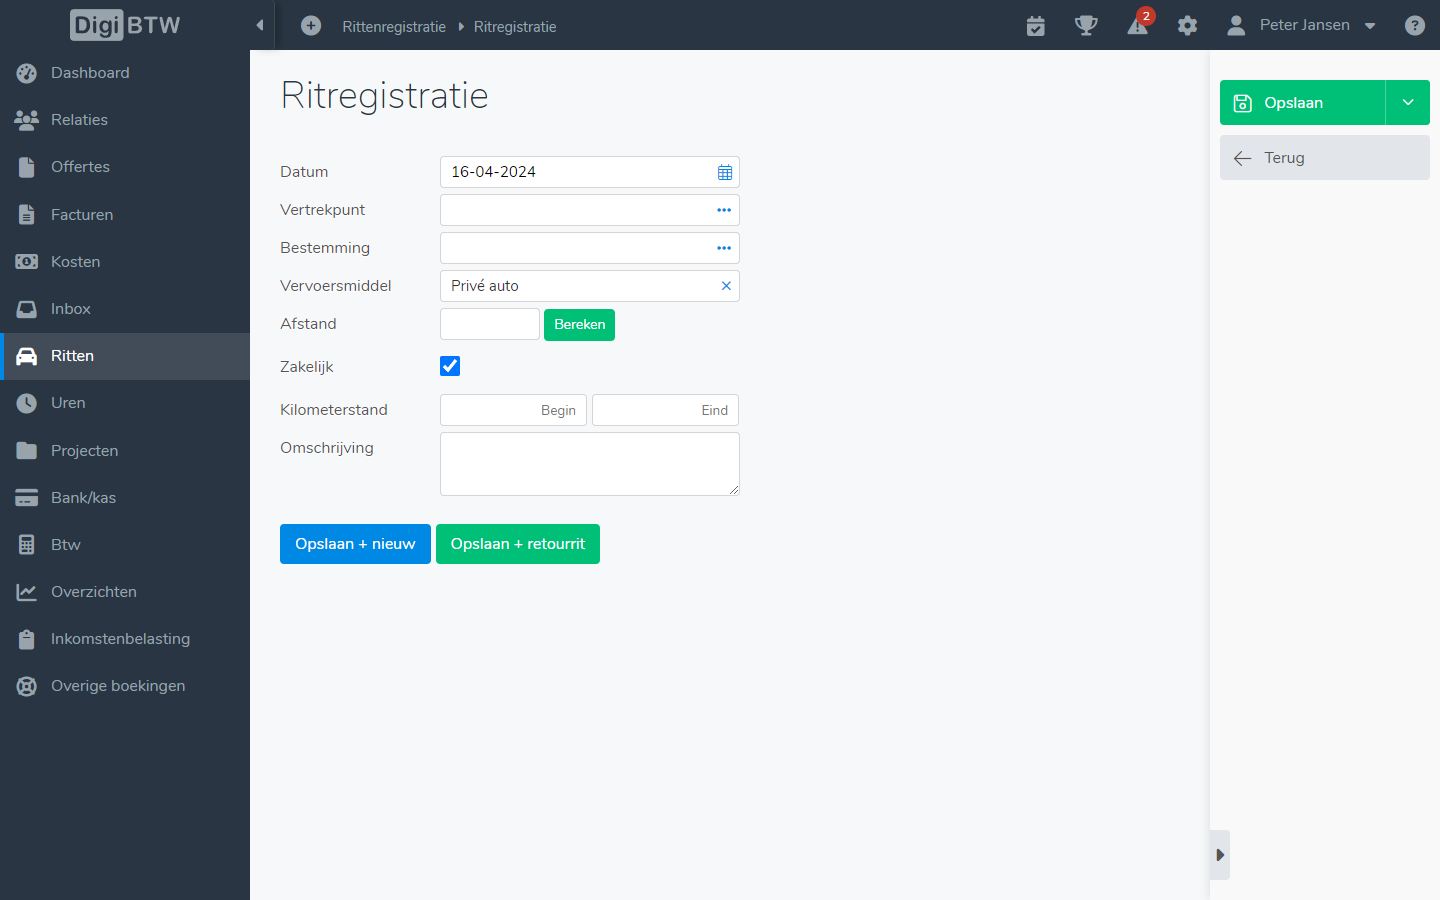
Task: Open the help question mark icon
Action: [x=1414, y=26]
